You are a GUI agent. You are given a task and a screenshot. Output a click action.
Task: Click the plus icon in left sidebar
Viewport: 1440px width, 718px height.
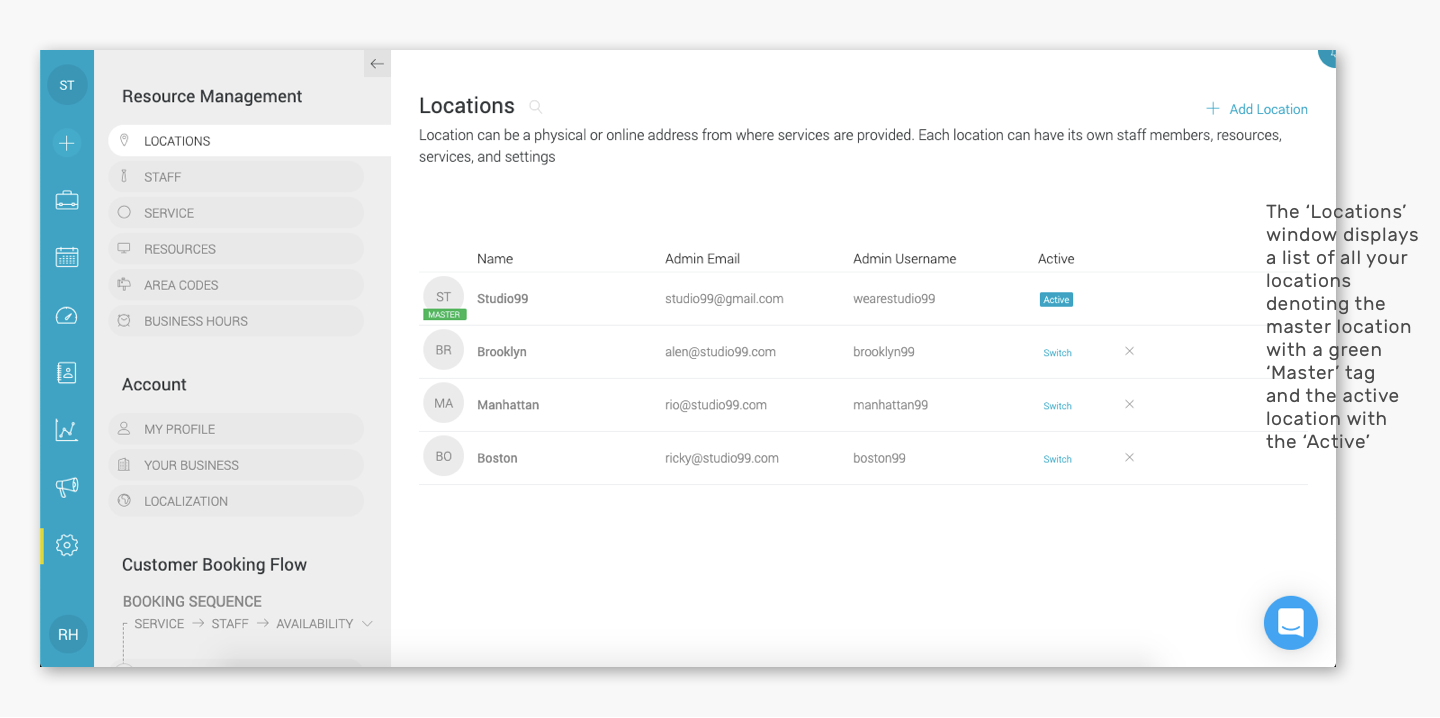point(67,143)
